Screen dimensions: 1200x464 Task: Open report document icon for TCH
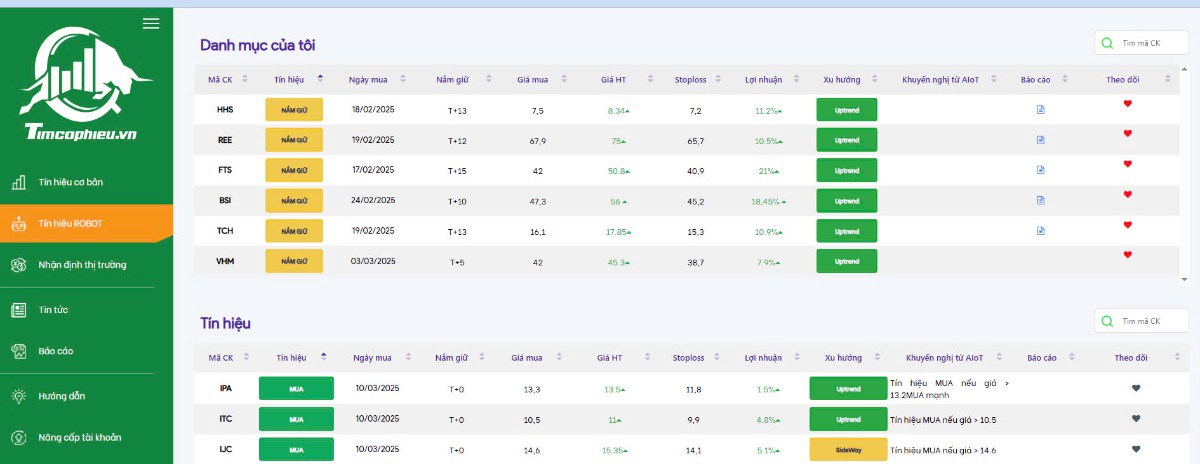(1040, 231)
